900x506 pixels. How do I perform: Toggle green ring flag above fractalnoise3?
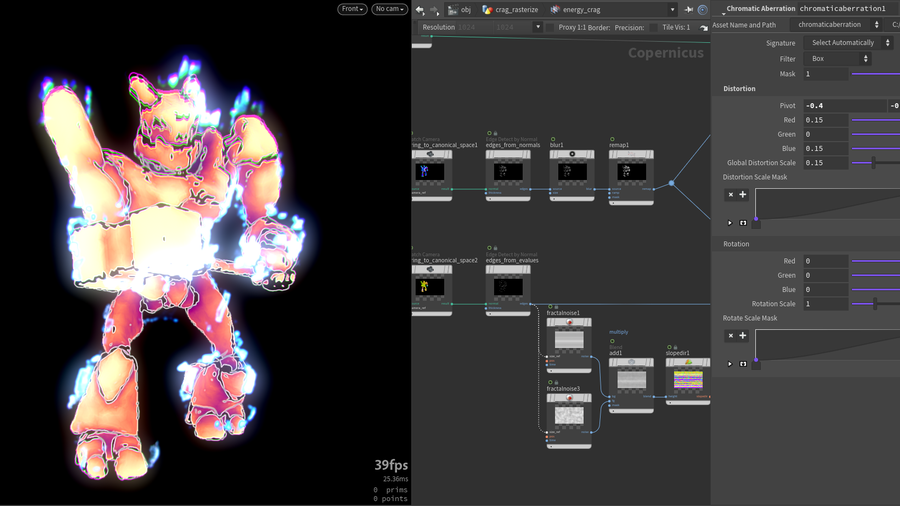click(x=550, y=382)
